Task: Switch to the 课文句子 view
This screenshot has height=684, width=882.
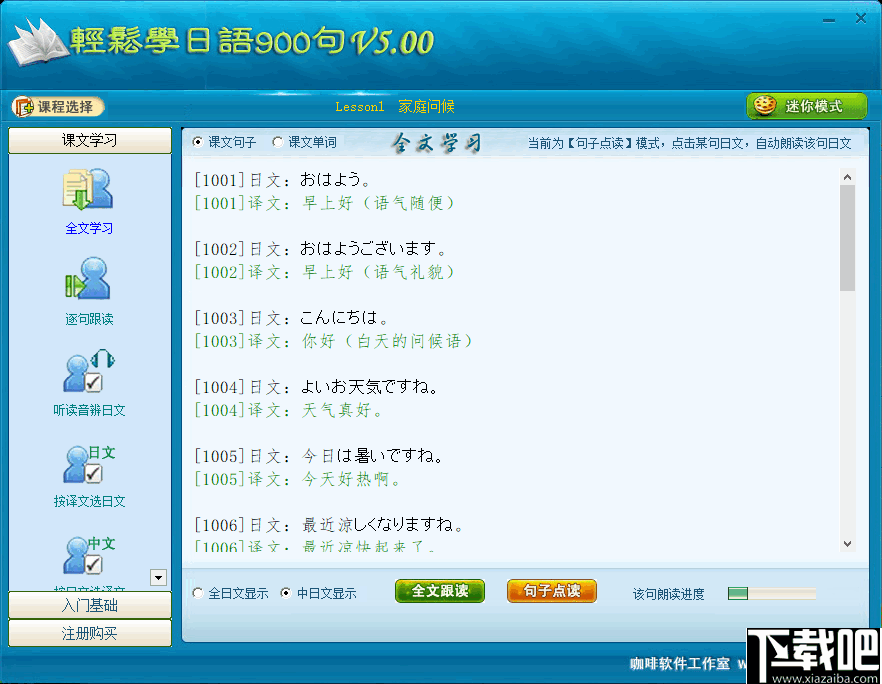Action: pos(196,142)
